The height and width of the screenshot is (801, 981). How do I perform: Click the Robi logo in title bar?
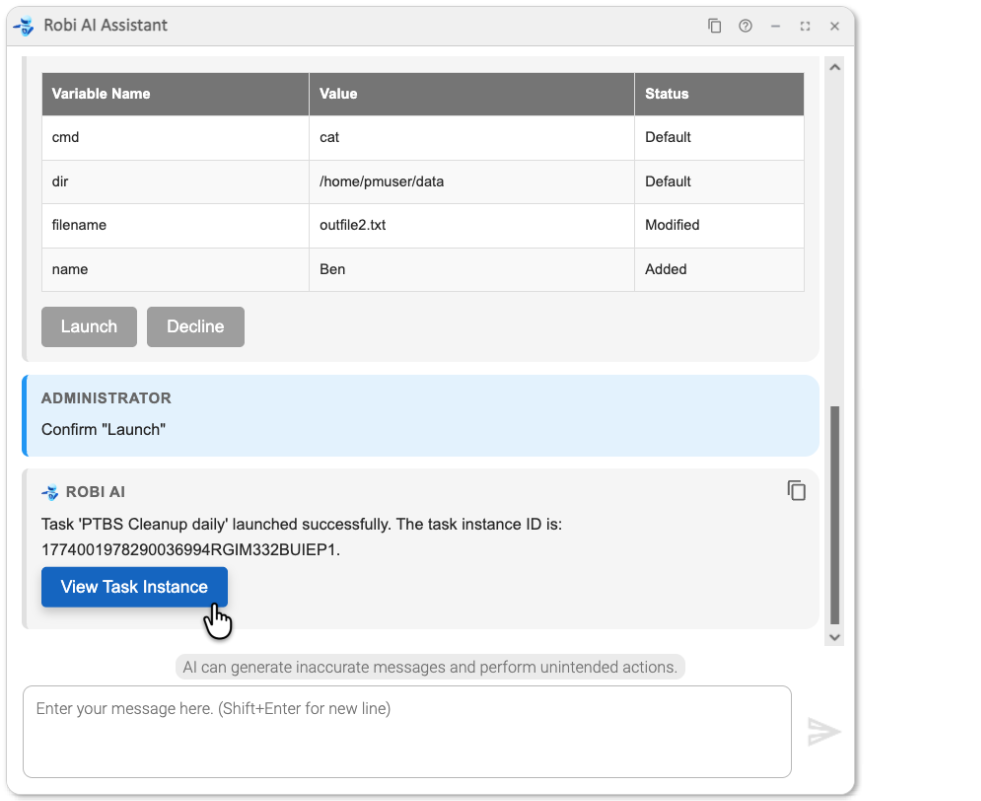click(x=24, y=26)
